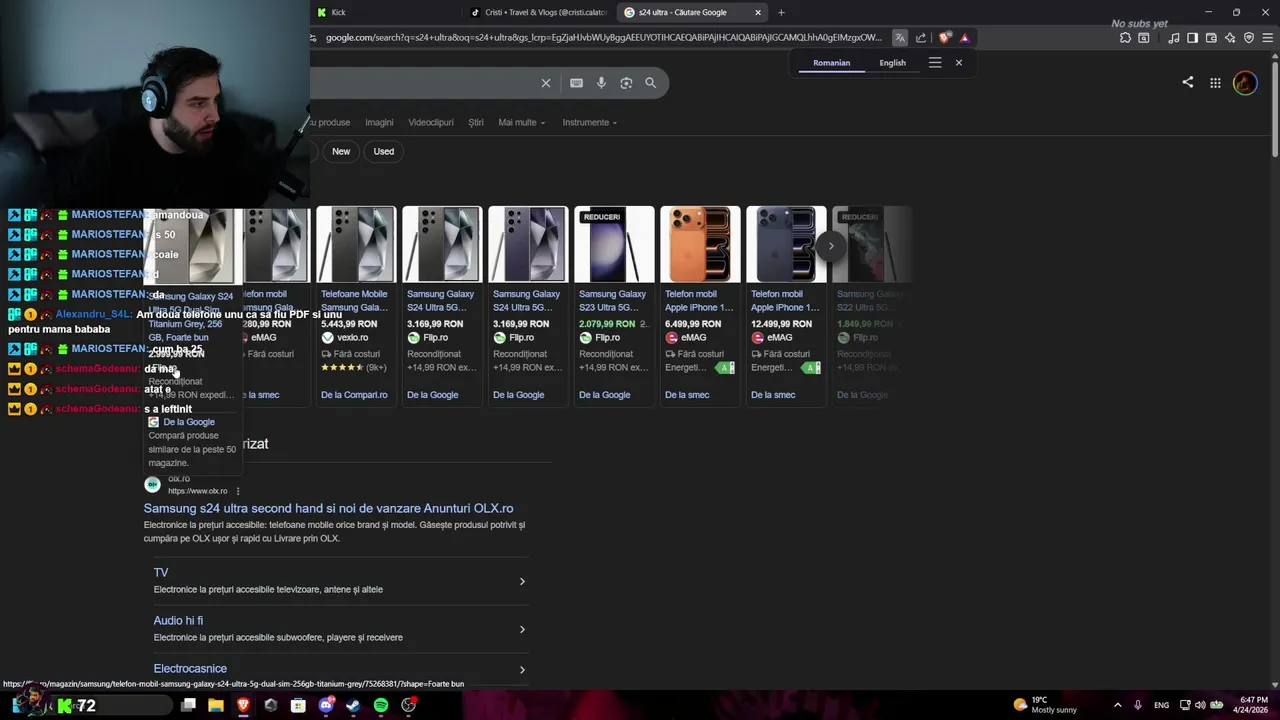Open OBS Studio from the taskbar
The height and width of the screenshot is (720, 1280).
(408, 705)
